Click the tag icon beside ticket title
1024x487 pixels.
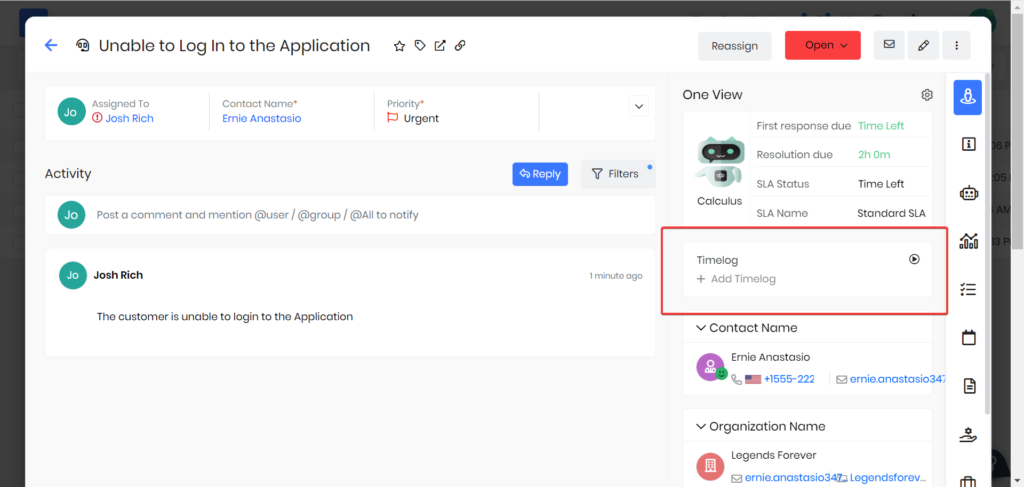(x=420, y=46)
